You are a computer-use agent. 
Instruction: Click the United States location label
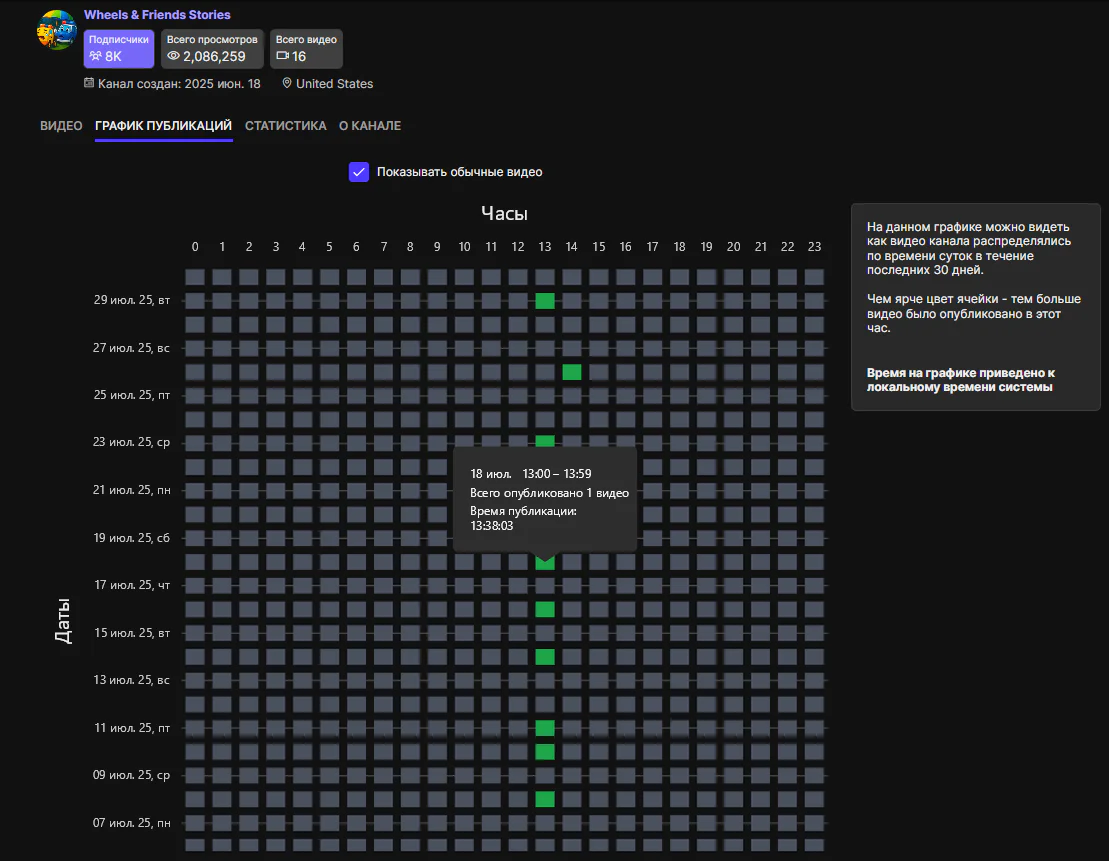pyautogui.click(x=334, y=83)
